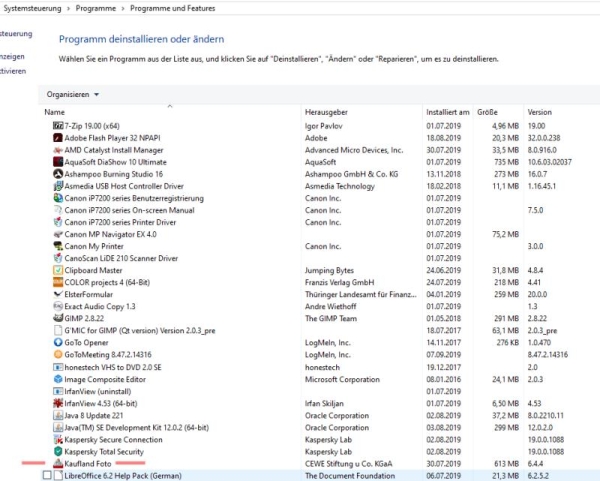Sort by the Größe column header
Image resolution: width=600 pixels, height=481 pixels.
[488, 112]
